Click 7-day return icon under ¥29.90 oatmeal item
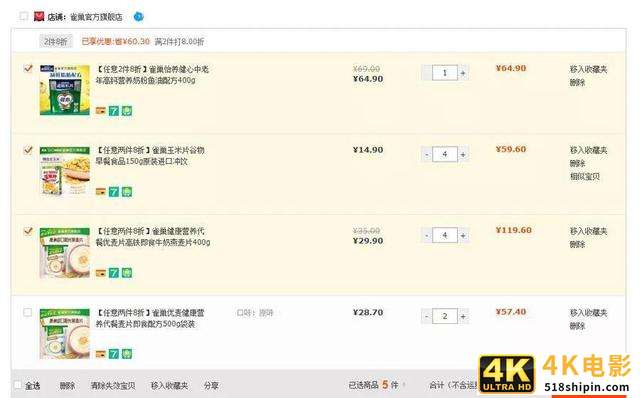This screenshot has width=640, height=398. [x=114, y=273]
